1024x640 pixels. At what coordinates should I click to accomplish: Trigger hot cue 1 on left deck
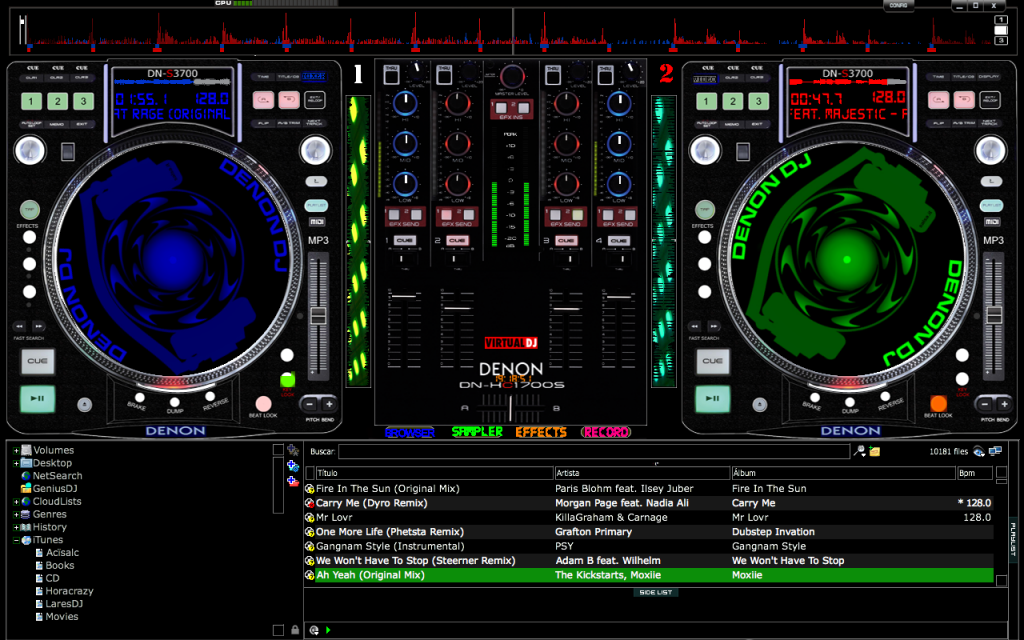pyautogui.click(x=31, y=101)
